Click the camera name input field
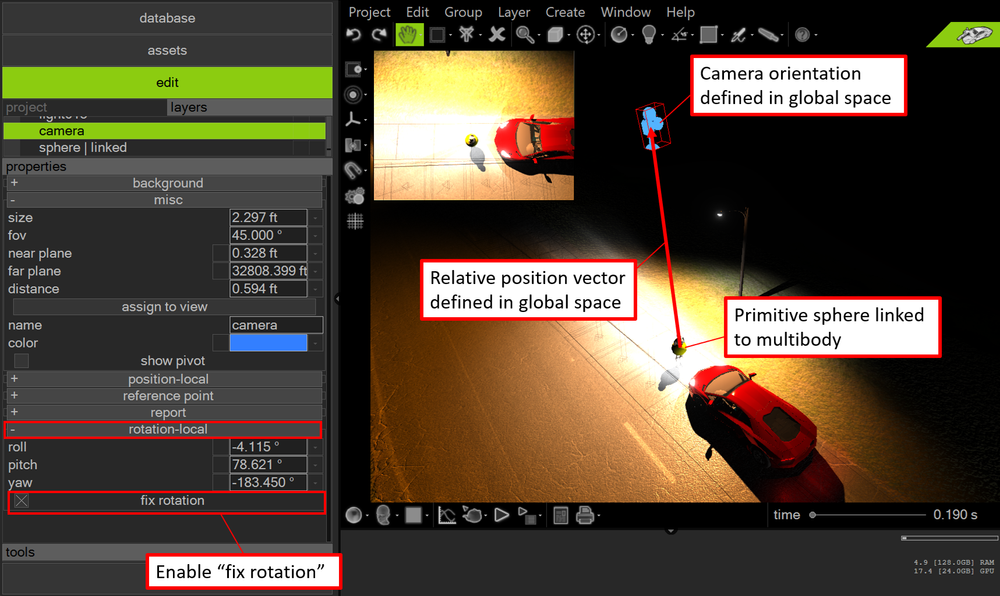Viewport: 1000px width, 596px height. click(x=276, y=325)
